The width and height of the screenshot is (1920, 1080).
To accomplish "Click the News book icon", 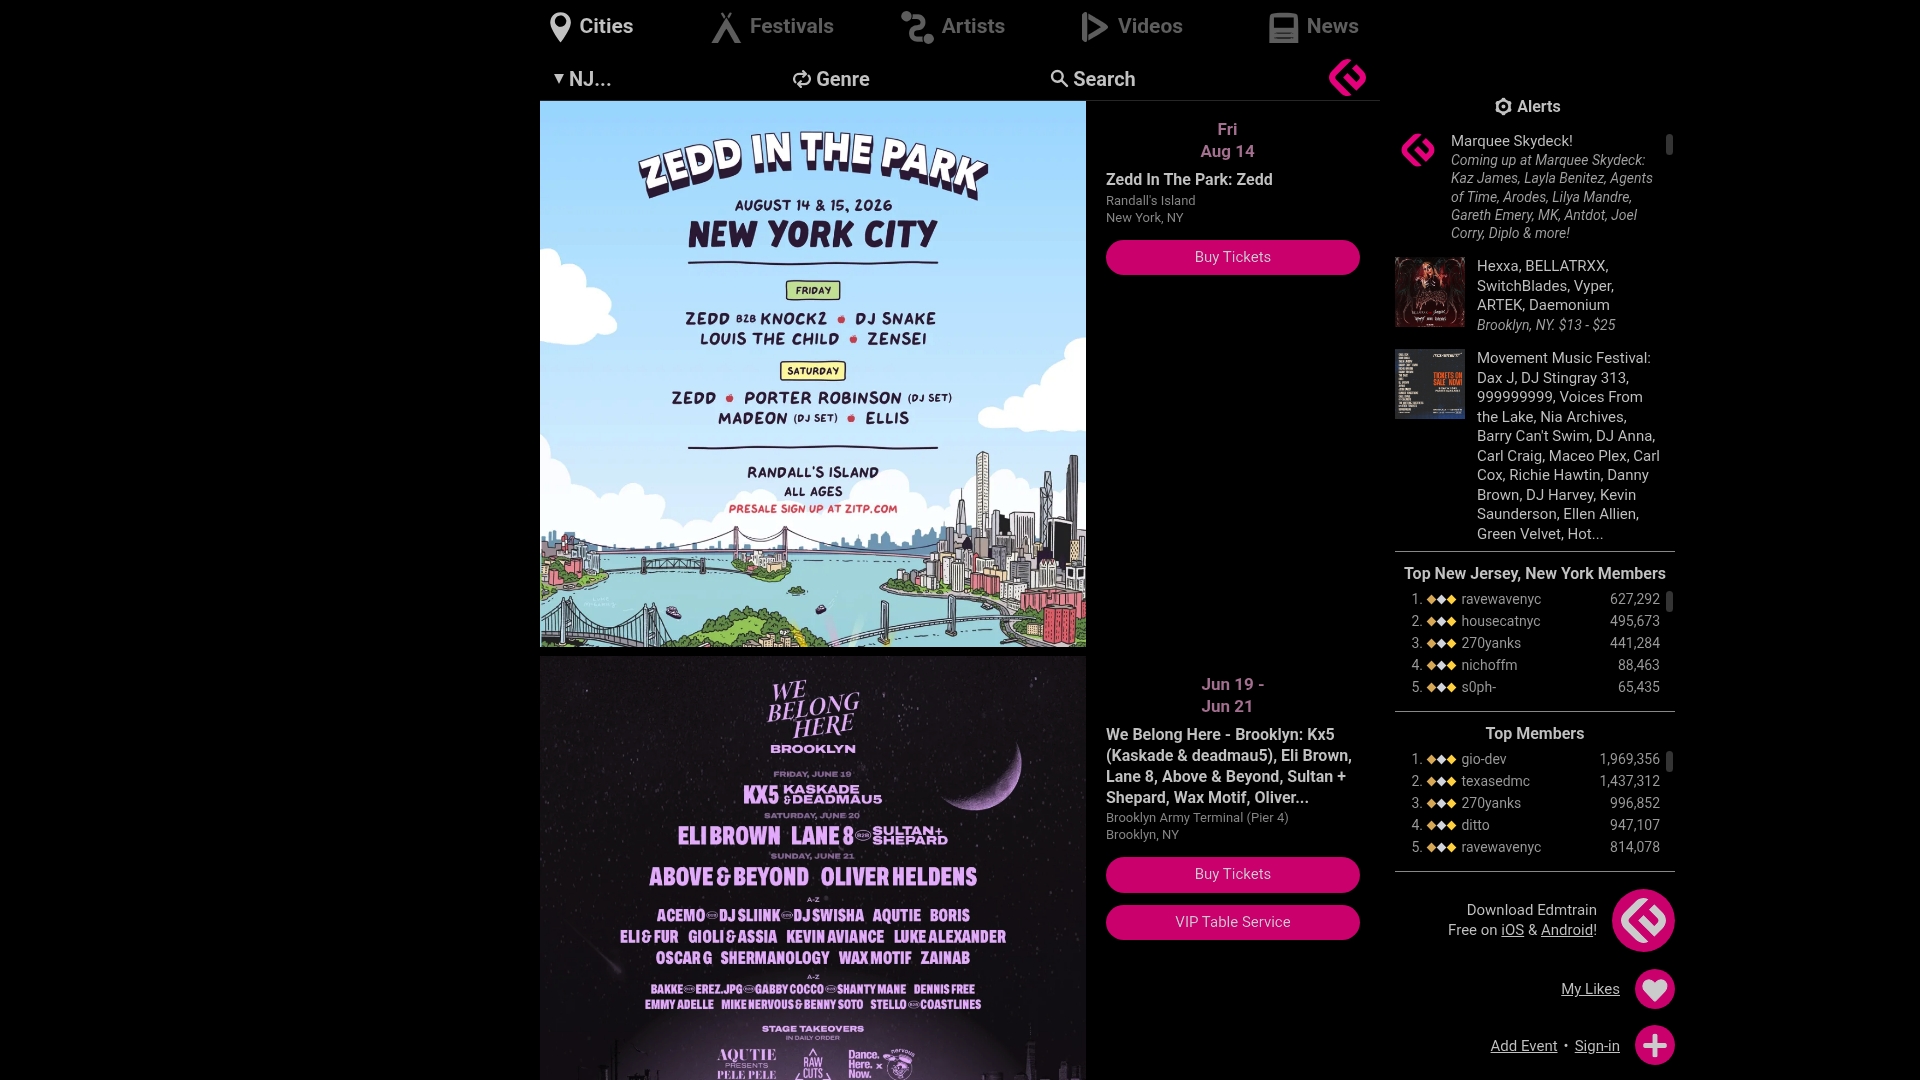I will [1283, 27].
